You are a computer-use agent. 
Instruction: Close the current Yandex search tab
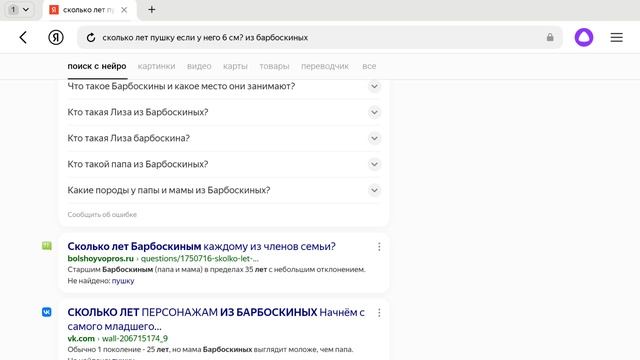[124, 10]
